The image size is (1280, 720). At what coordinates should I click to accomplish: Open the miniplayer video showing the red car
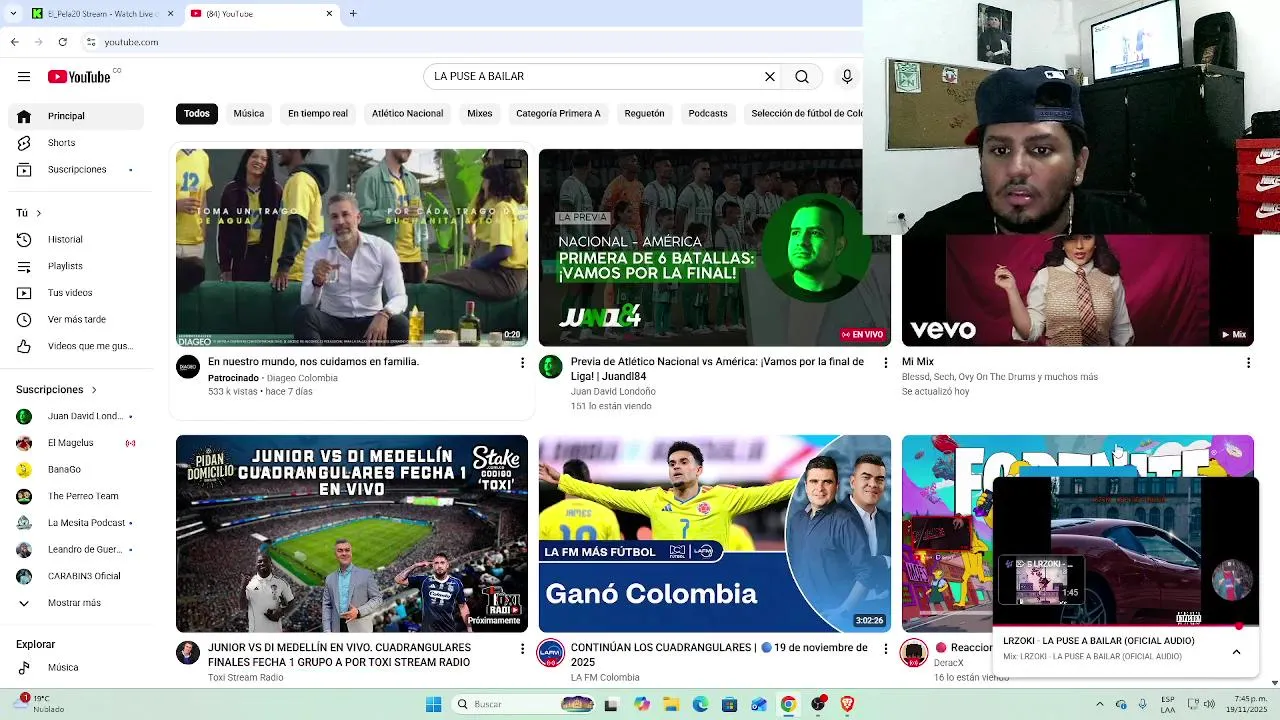pyautogui.click(x=1125, y=551)
